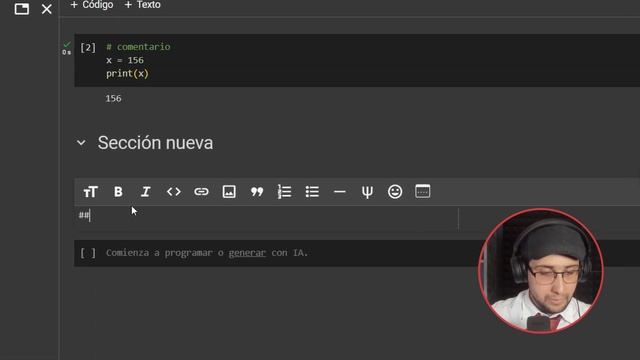Viewport: 640px width, 360px height.
Task: Add a bulleted list
Action: [312, 192]
